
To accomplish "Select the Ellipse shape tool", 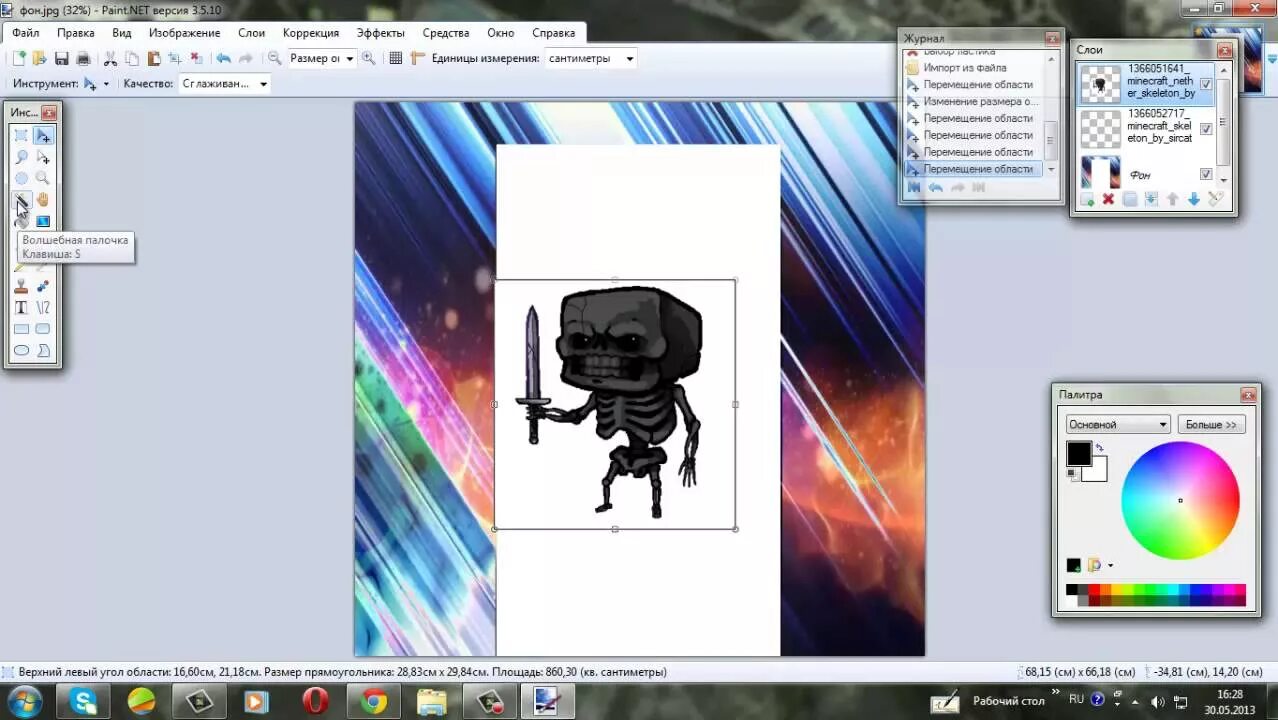I will [x=21, y=351].
